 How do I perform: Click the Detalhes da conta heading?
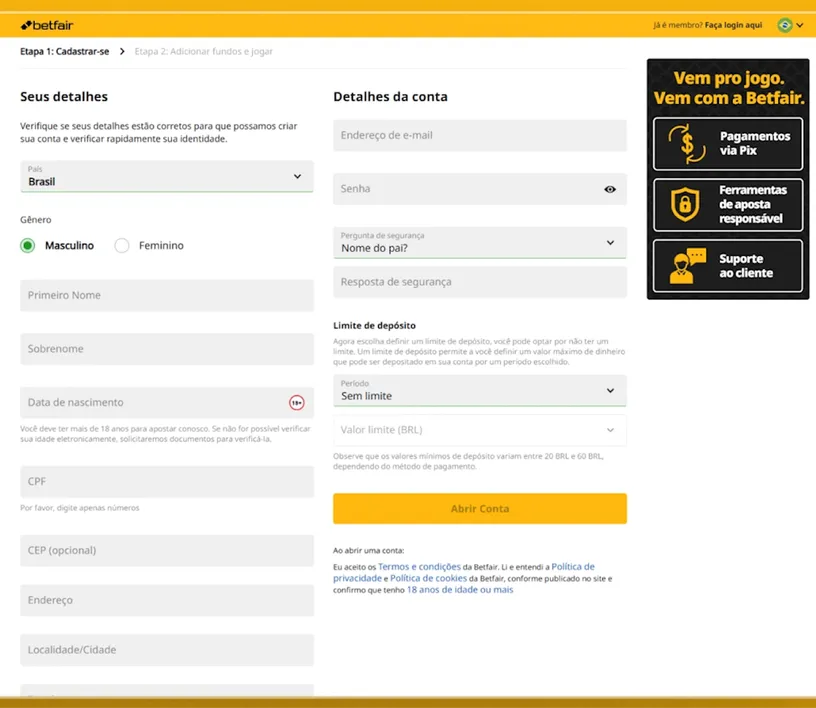click(390, 97)
